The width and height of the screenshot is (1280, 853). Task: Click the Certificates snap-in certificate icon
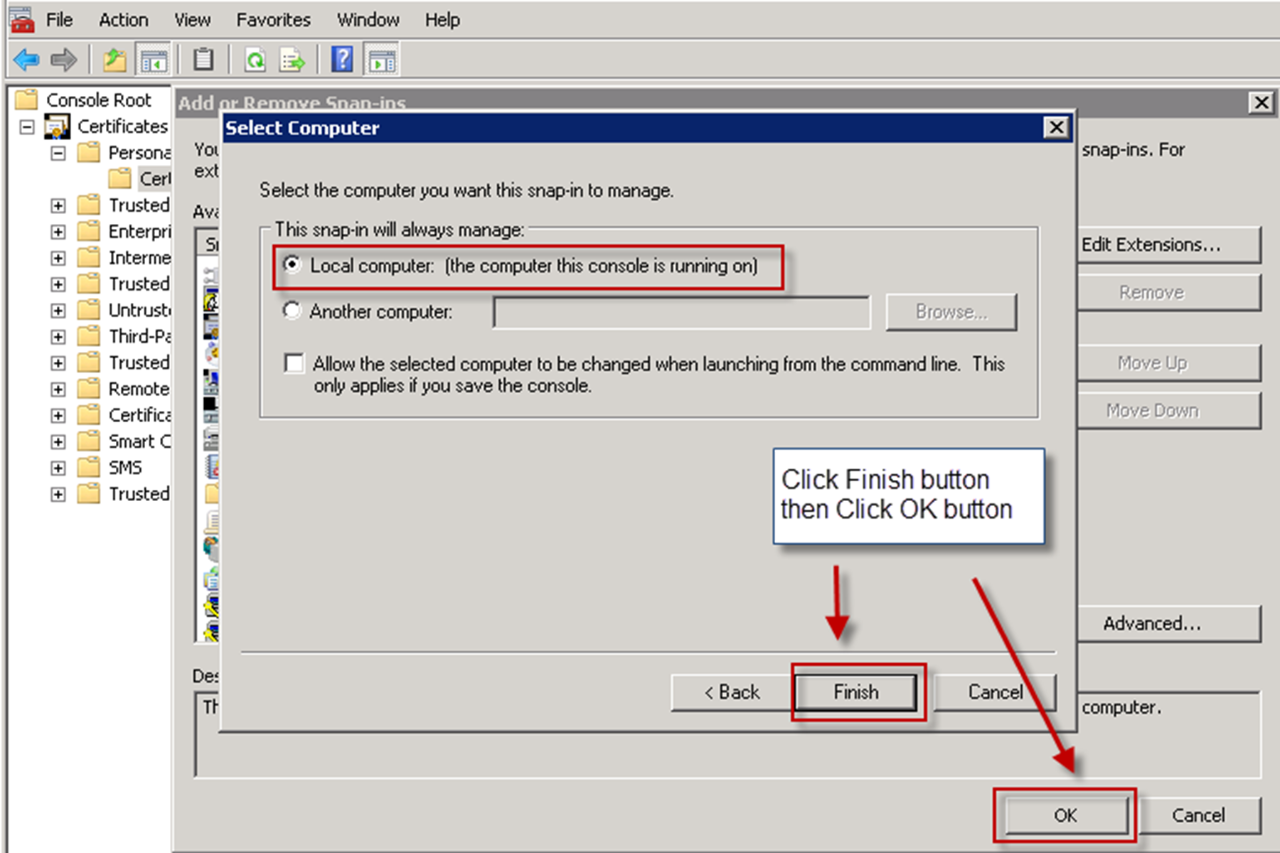(x=57, y=126)
